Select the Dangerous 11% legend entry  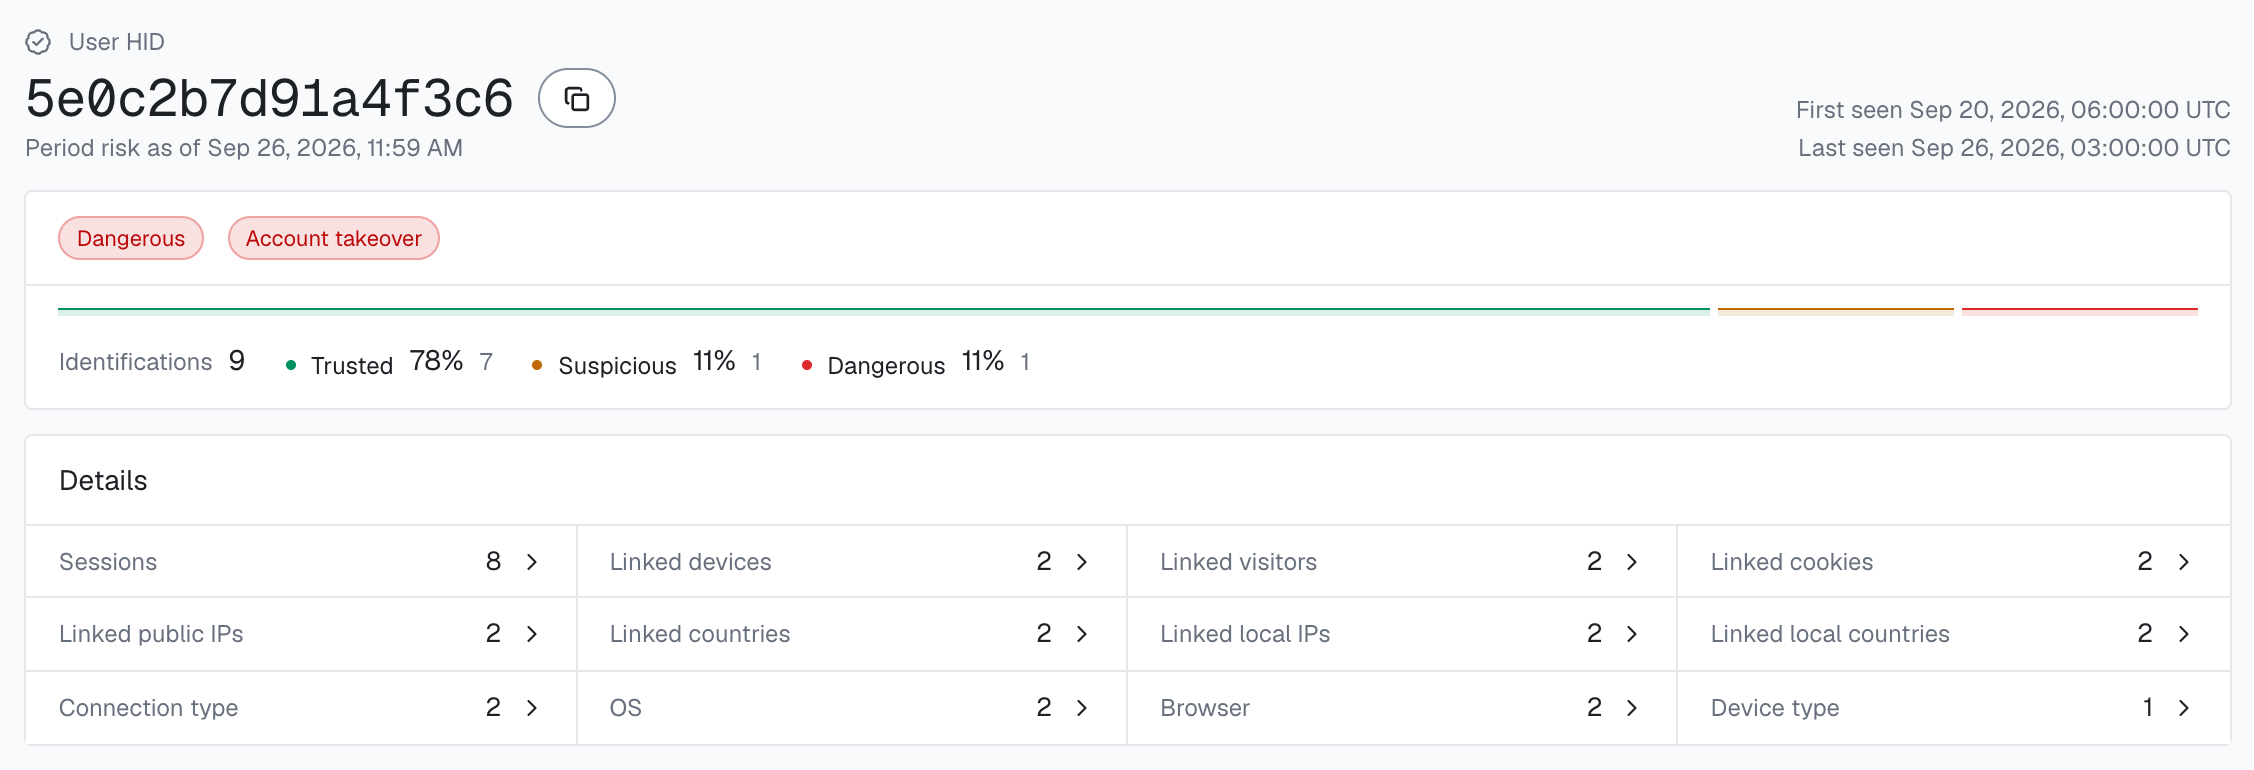coord(915,363)
